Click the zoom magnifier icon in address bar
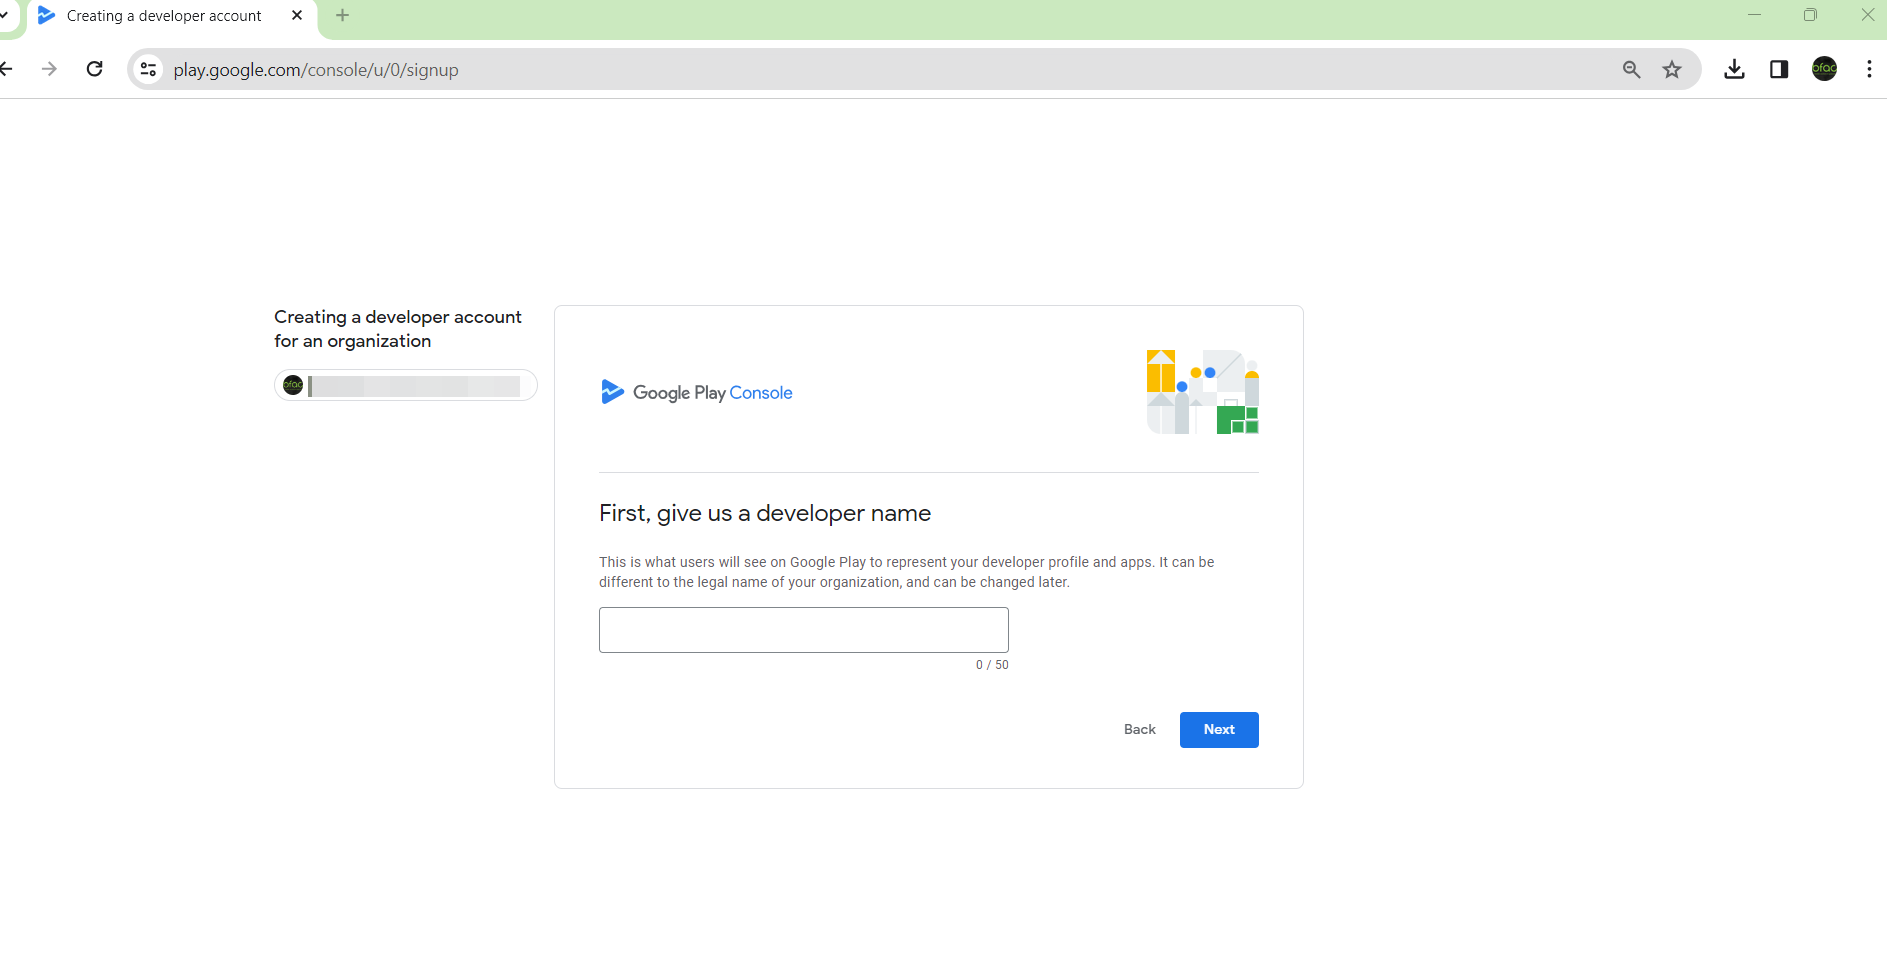 click(x=1631, y=69)
